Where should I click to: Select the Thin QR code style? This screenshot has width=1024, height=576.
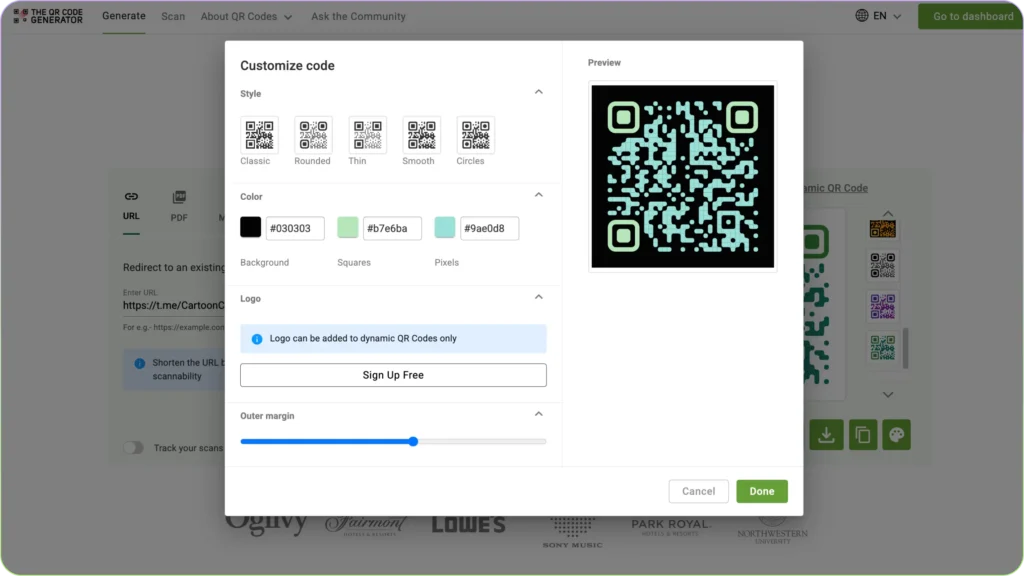pyautogui.click(x=366, y=135)
